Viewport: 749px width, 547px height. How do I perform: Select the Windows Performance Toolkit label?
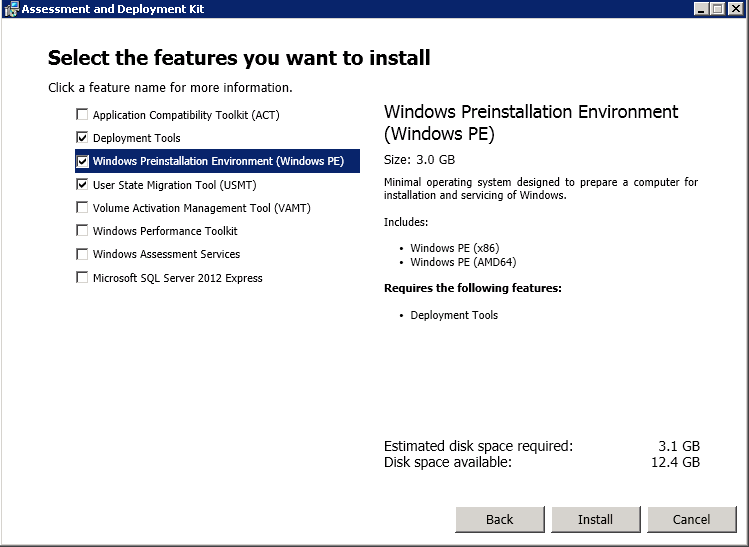tap(165, 231)
